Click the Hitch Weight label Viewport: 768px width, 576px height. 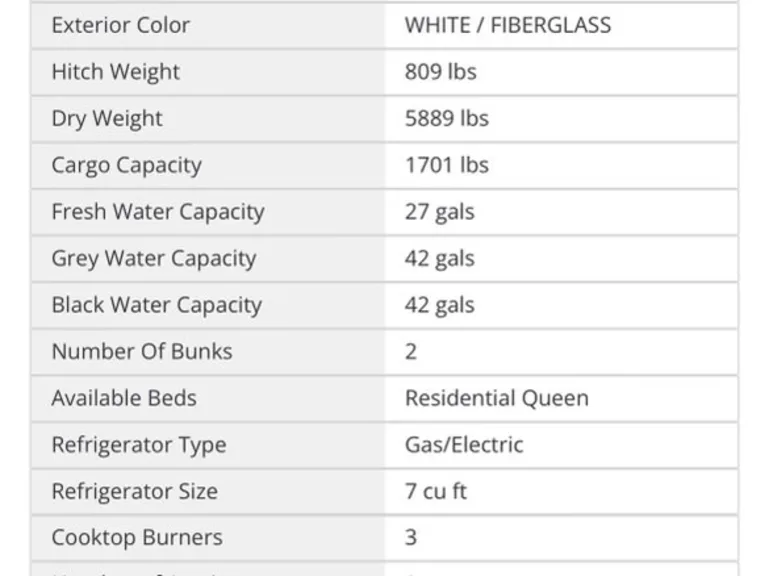[x=116, y=72]
